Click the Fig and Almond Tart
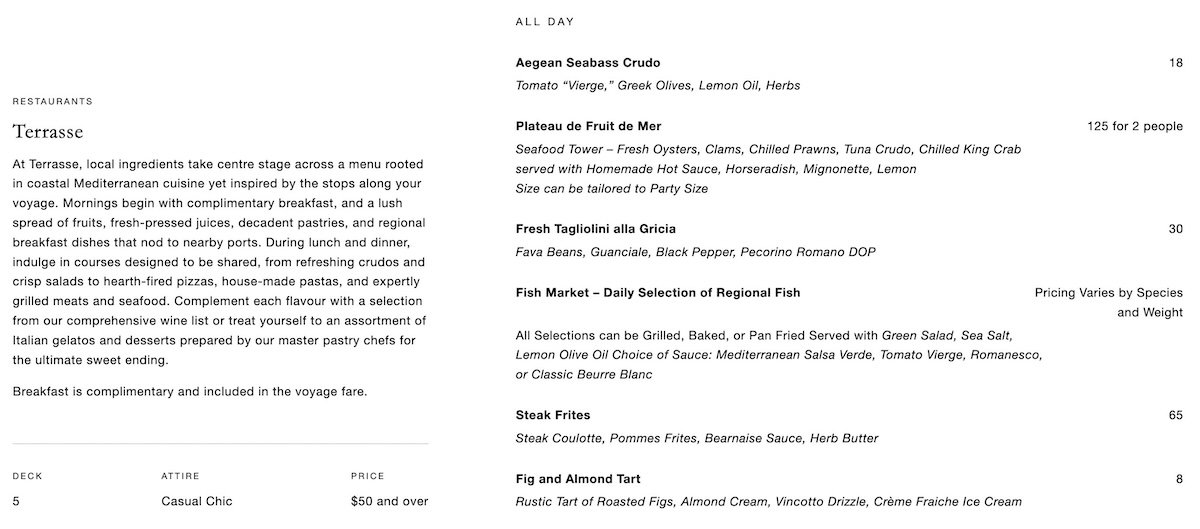The image size is (1200, 529). click(x=578, y=479)
